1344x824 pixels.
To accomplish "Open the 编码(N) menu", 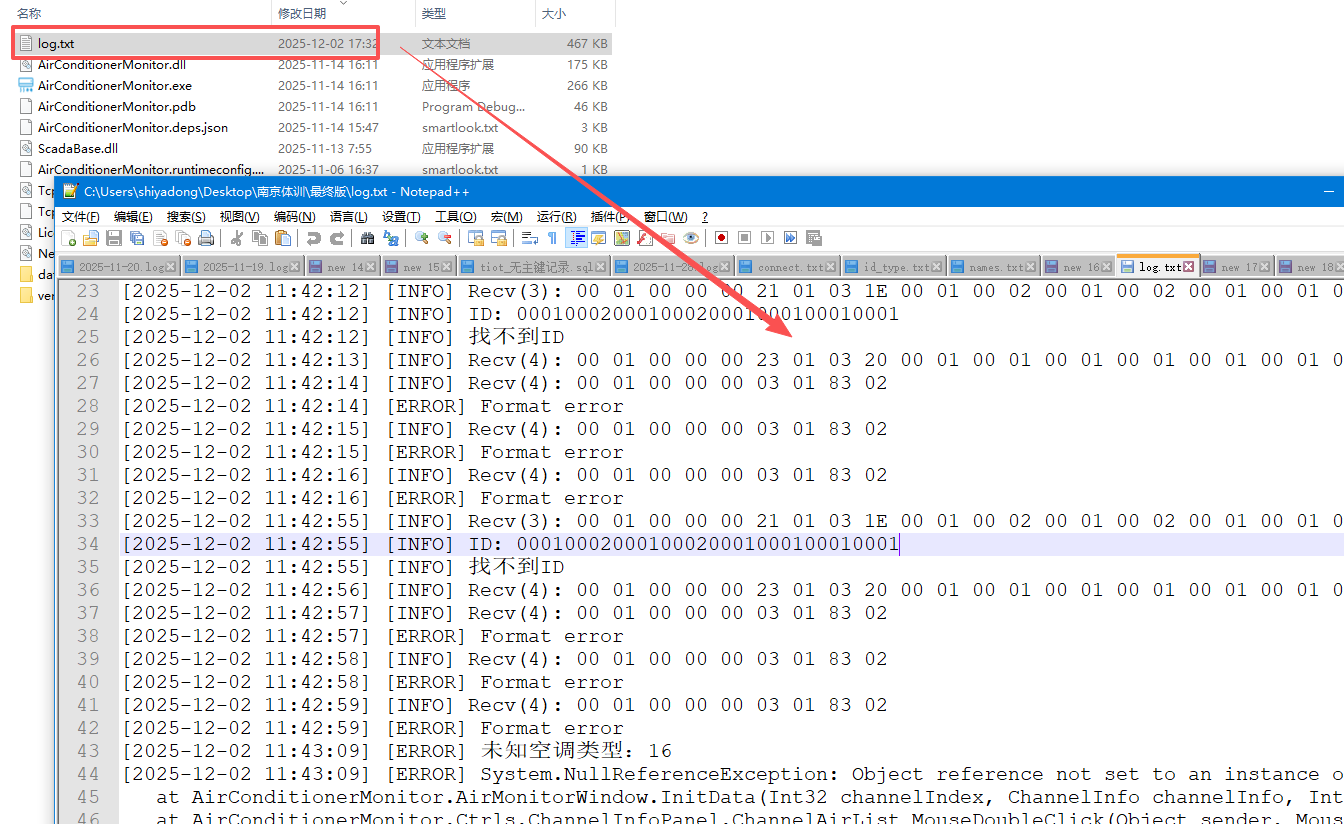I will tap(294, 217).
